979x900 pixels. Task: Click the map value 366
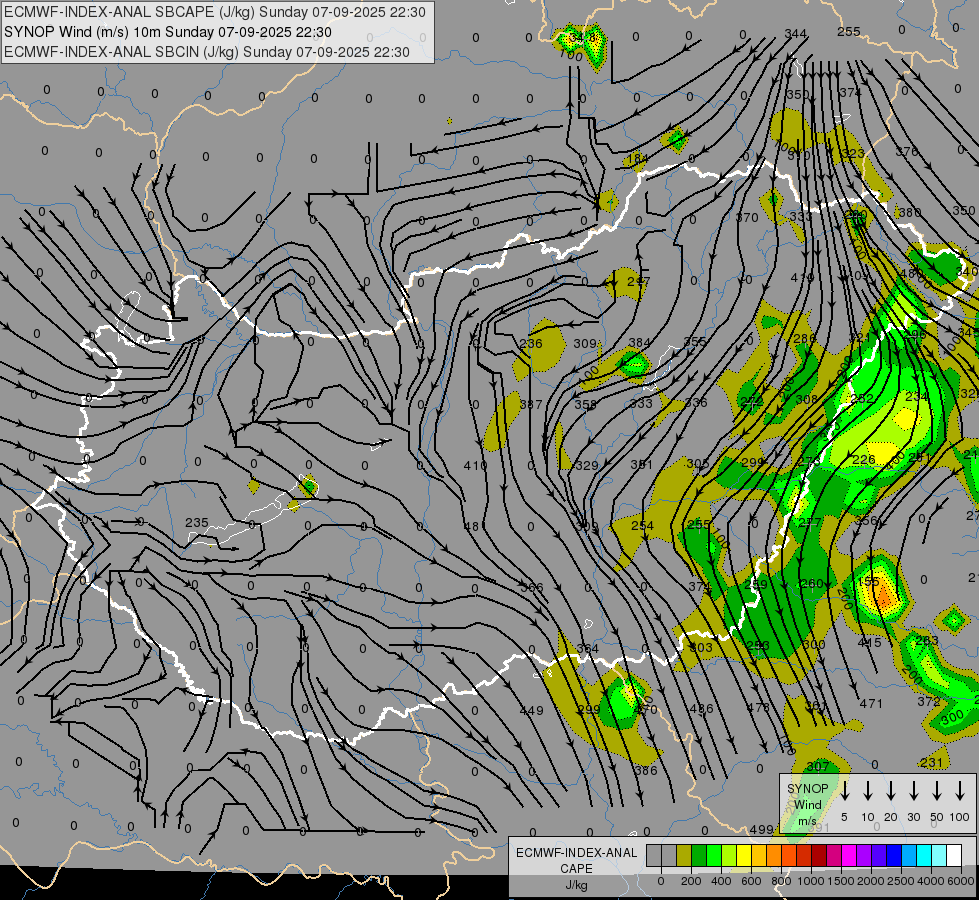(x=532, y=587)
